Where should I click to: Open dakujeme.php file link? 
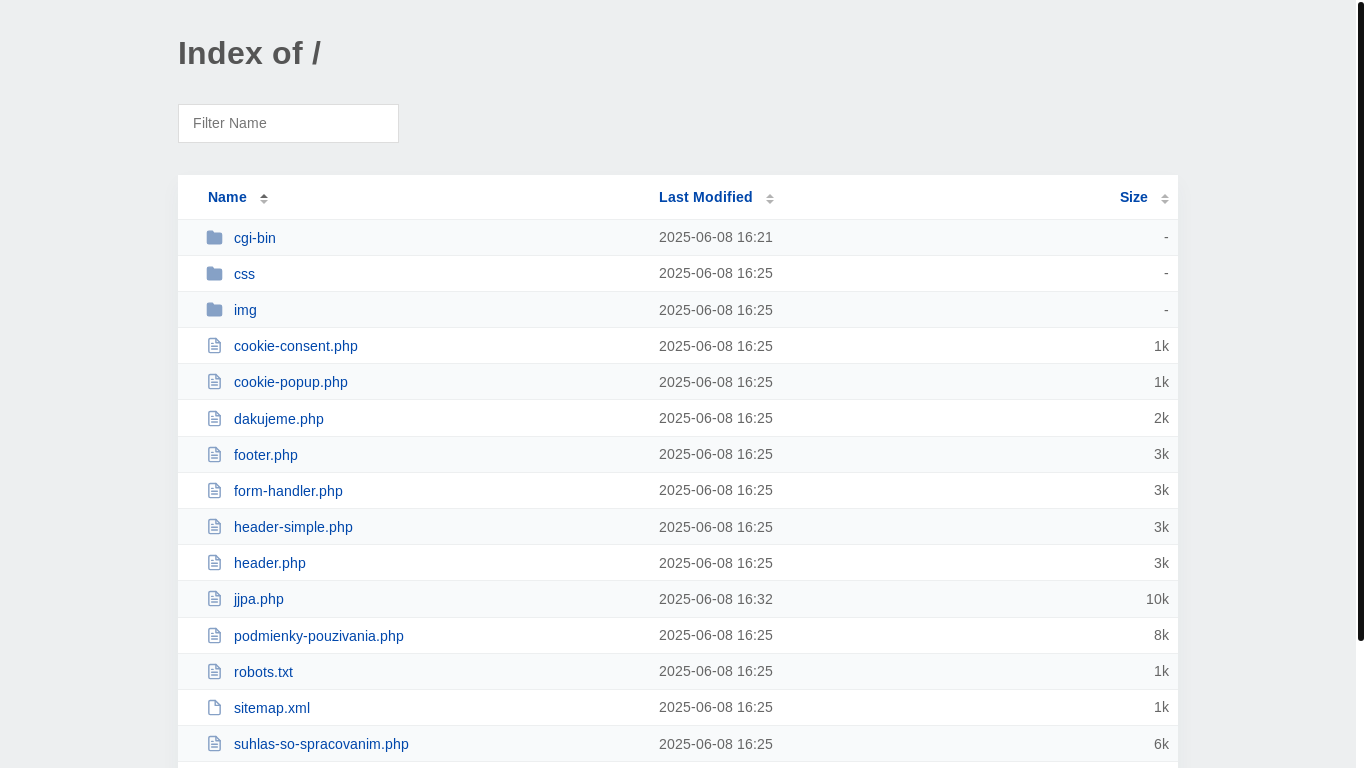click(x=279, y=419)
